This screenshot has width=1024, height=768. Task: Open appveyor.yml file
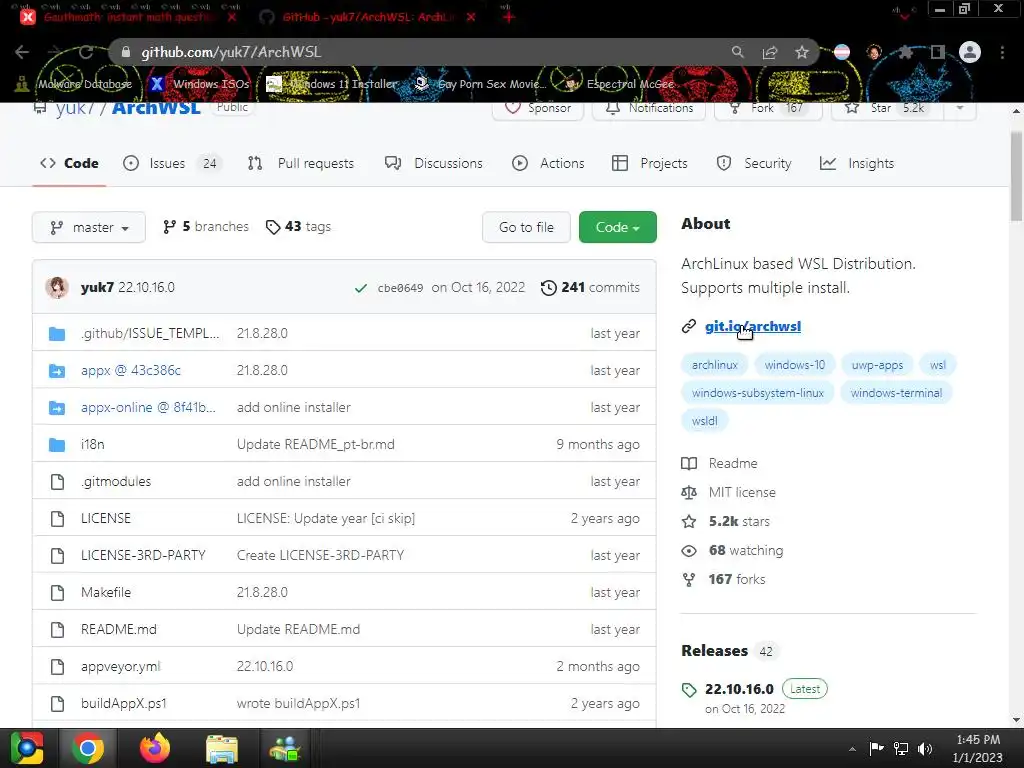[120, 667]
